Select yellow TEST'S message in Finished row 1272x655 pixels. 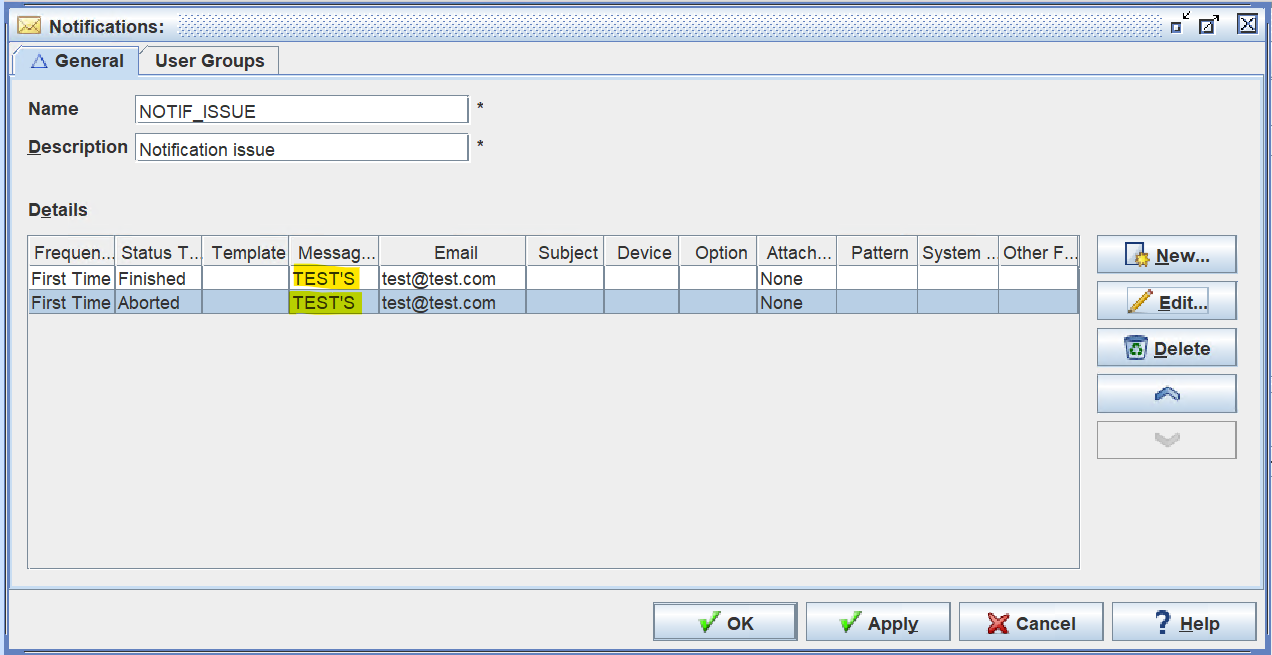click(x=334, y=279)
